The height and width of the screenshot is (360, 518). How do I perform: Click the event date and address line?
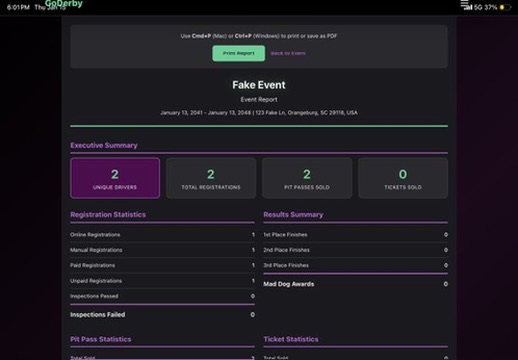(259, 113)
